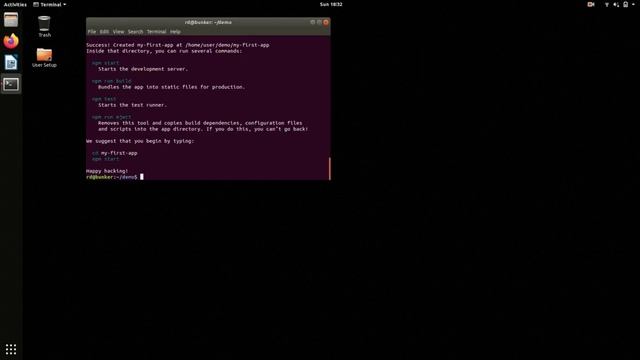Open the File menu in Terminal

pos(92,31)
